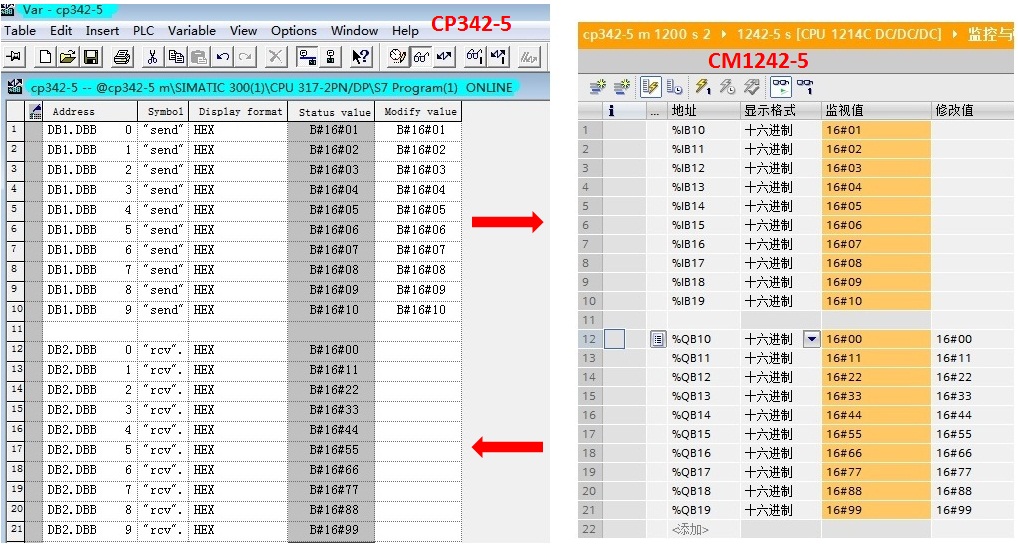The image size is (1018, 545).
Task: Cut selection with scissors icon
Action: pos(152,57)
